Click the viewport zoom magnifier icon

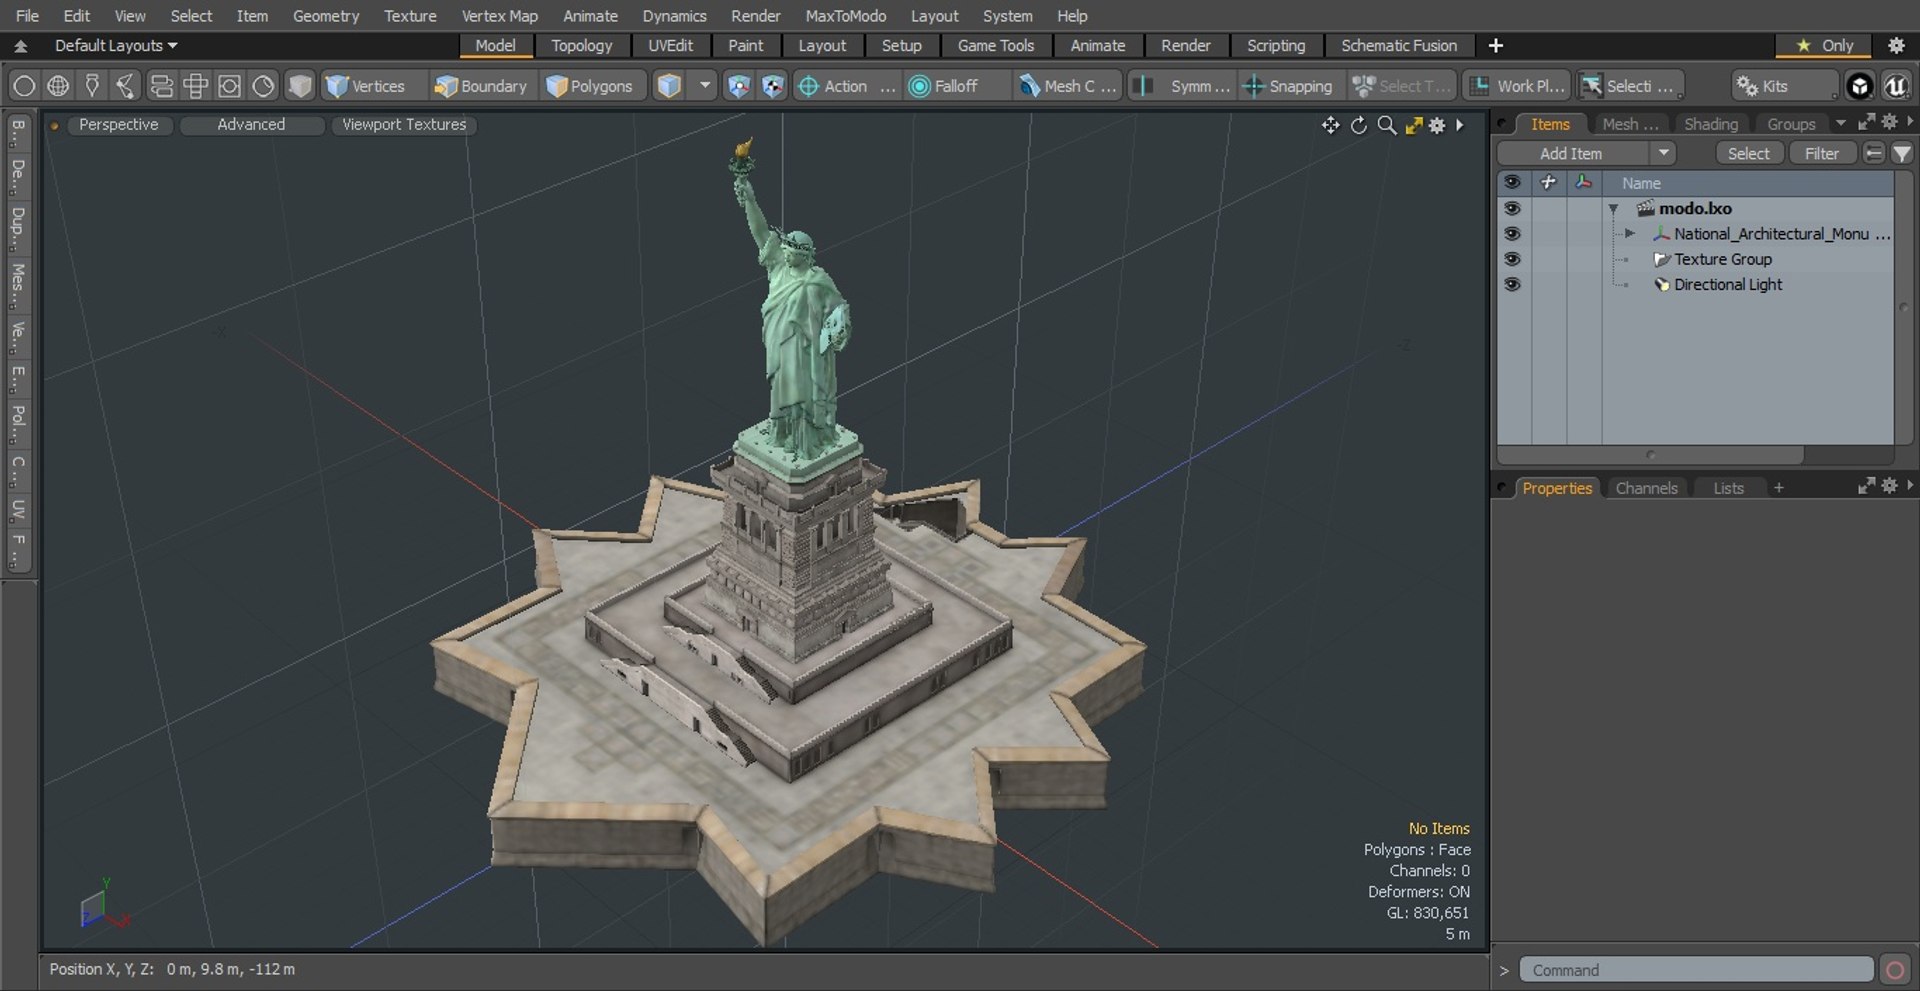click(x=1386, y=125)
